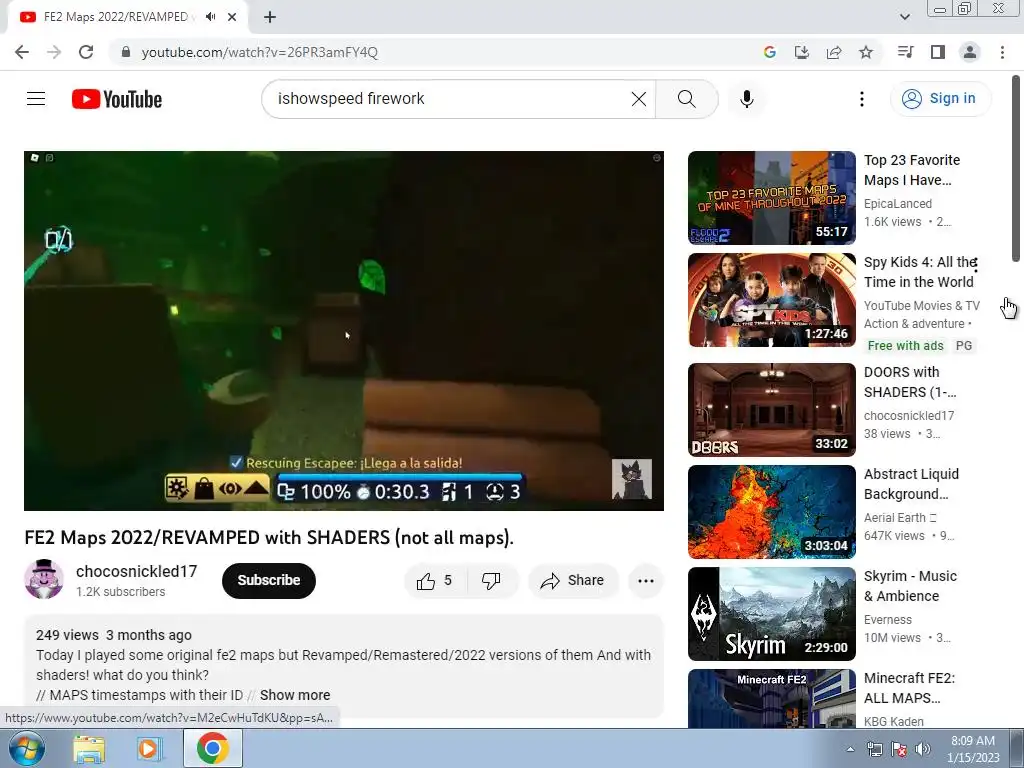Viewport: 1024px width, 768px height.
Task: Open chocosnickled17 channel avatar
Action: tap(44, 579)
